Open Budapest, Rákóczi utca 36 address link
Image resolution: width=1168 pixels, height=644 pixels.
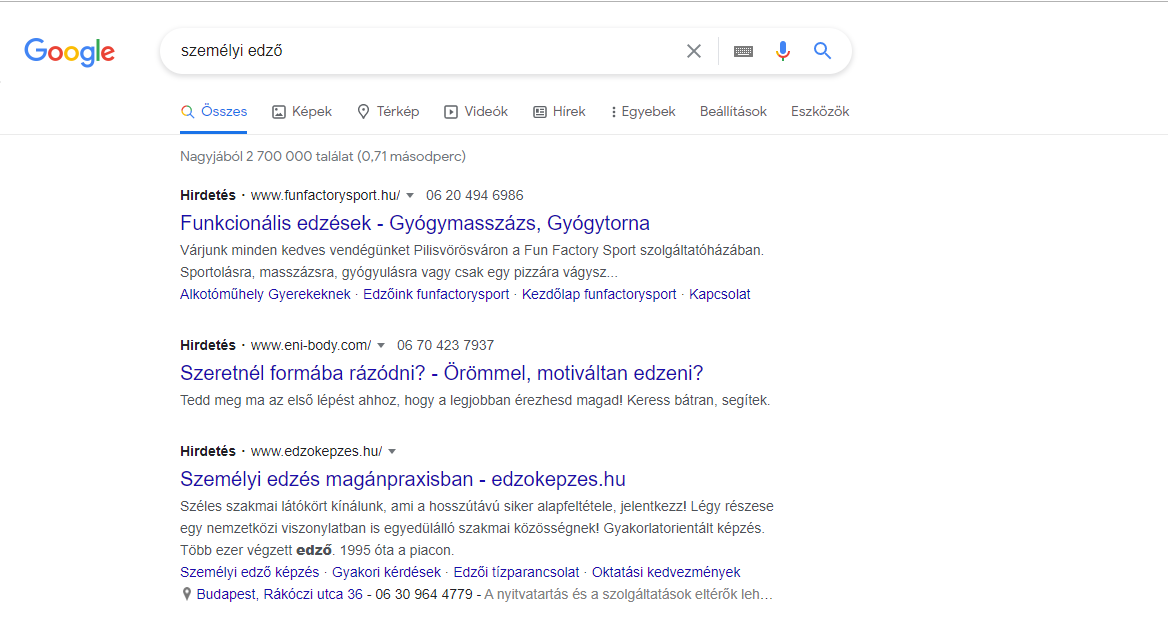coord(279,594)
